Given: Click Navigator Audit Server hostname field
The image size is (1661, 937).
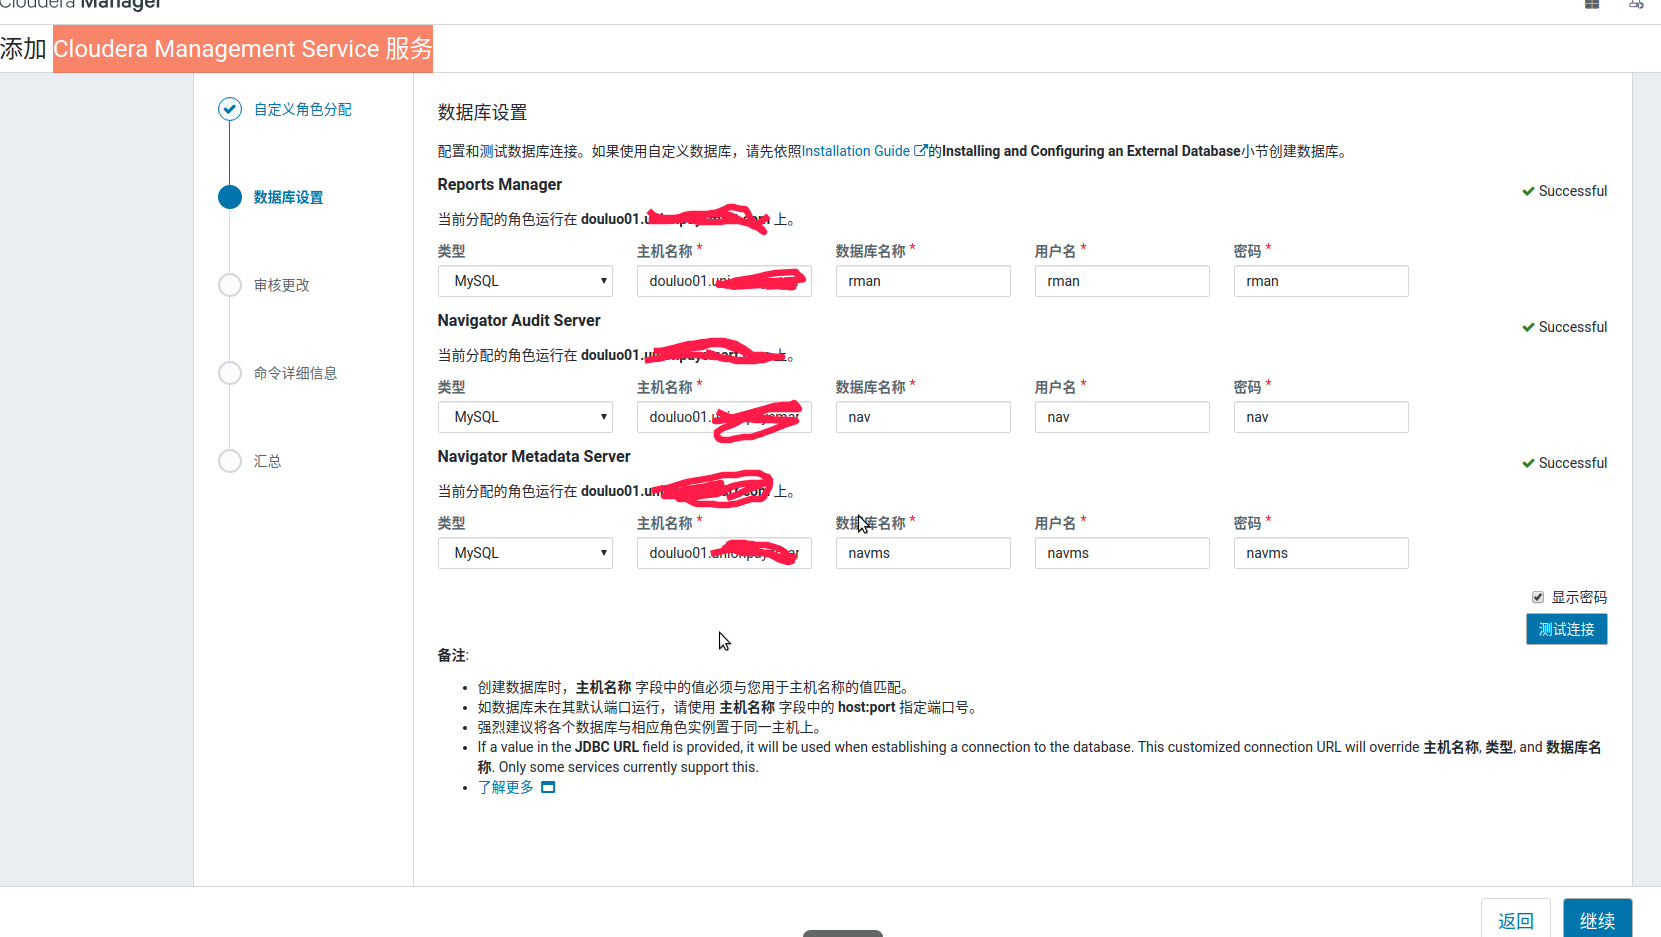Looking at the screenshot, I should [x=724, y=417].
